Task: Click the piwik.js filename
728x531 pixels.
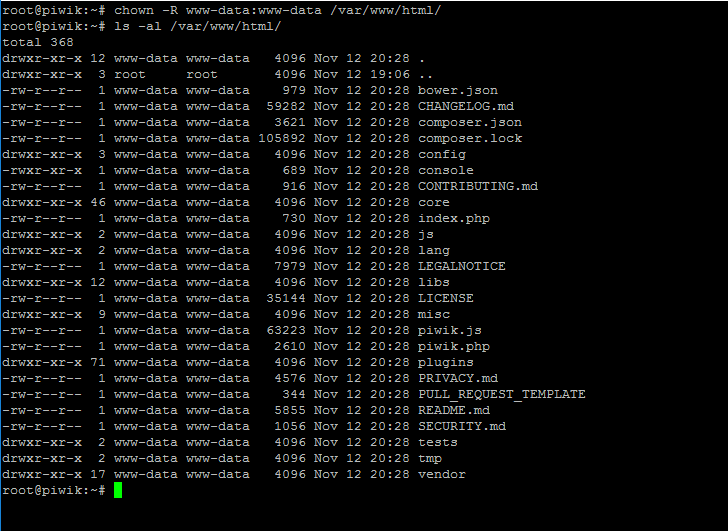Action: click(449, 330)
